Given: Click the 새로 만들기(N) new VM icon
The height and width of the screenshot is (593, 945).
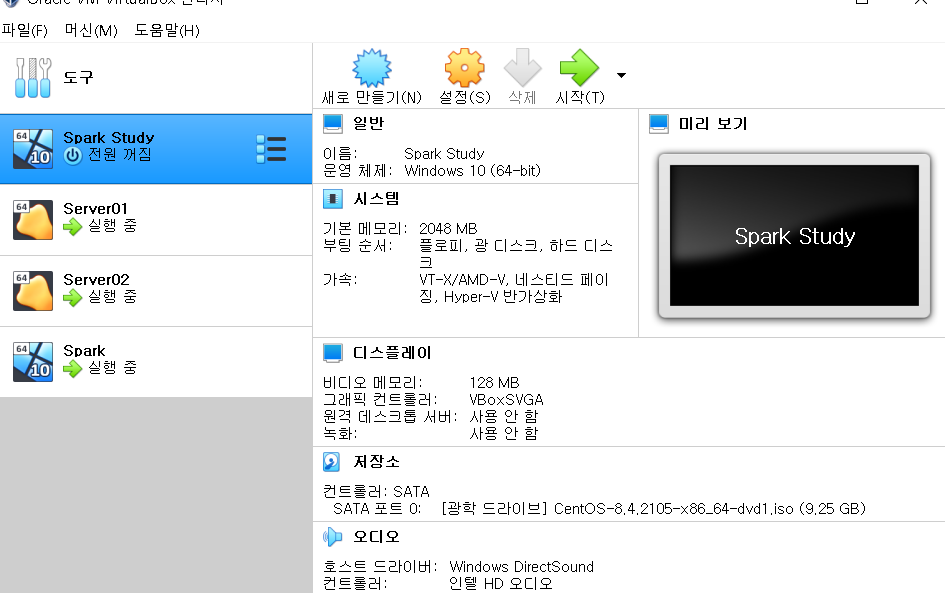Looking at the screenshot, I should pos(372,67).
